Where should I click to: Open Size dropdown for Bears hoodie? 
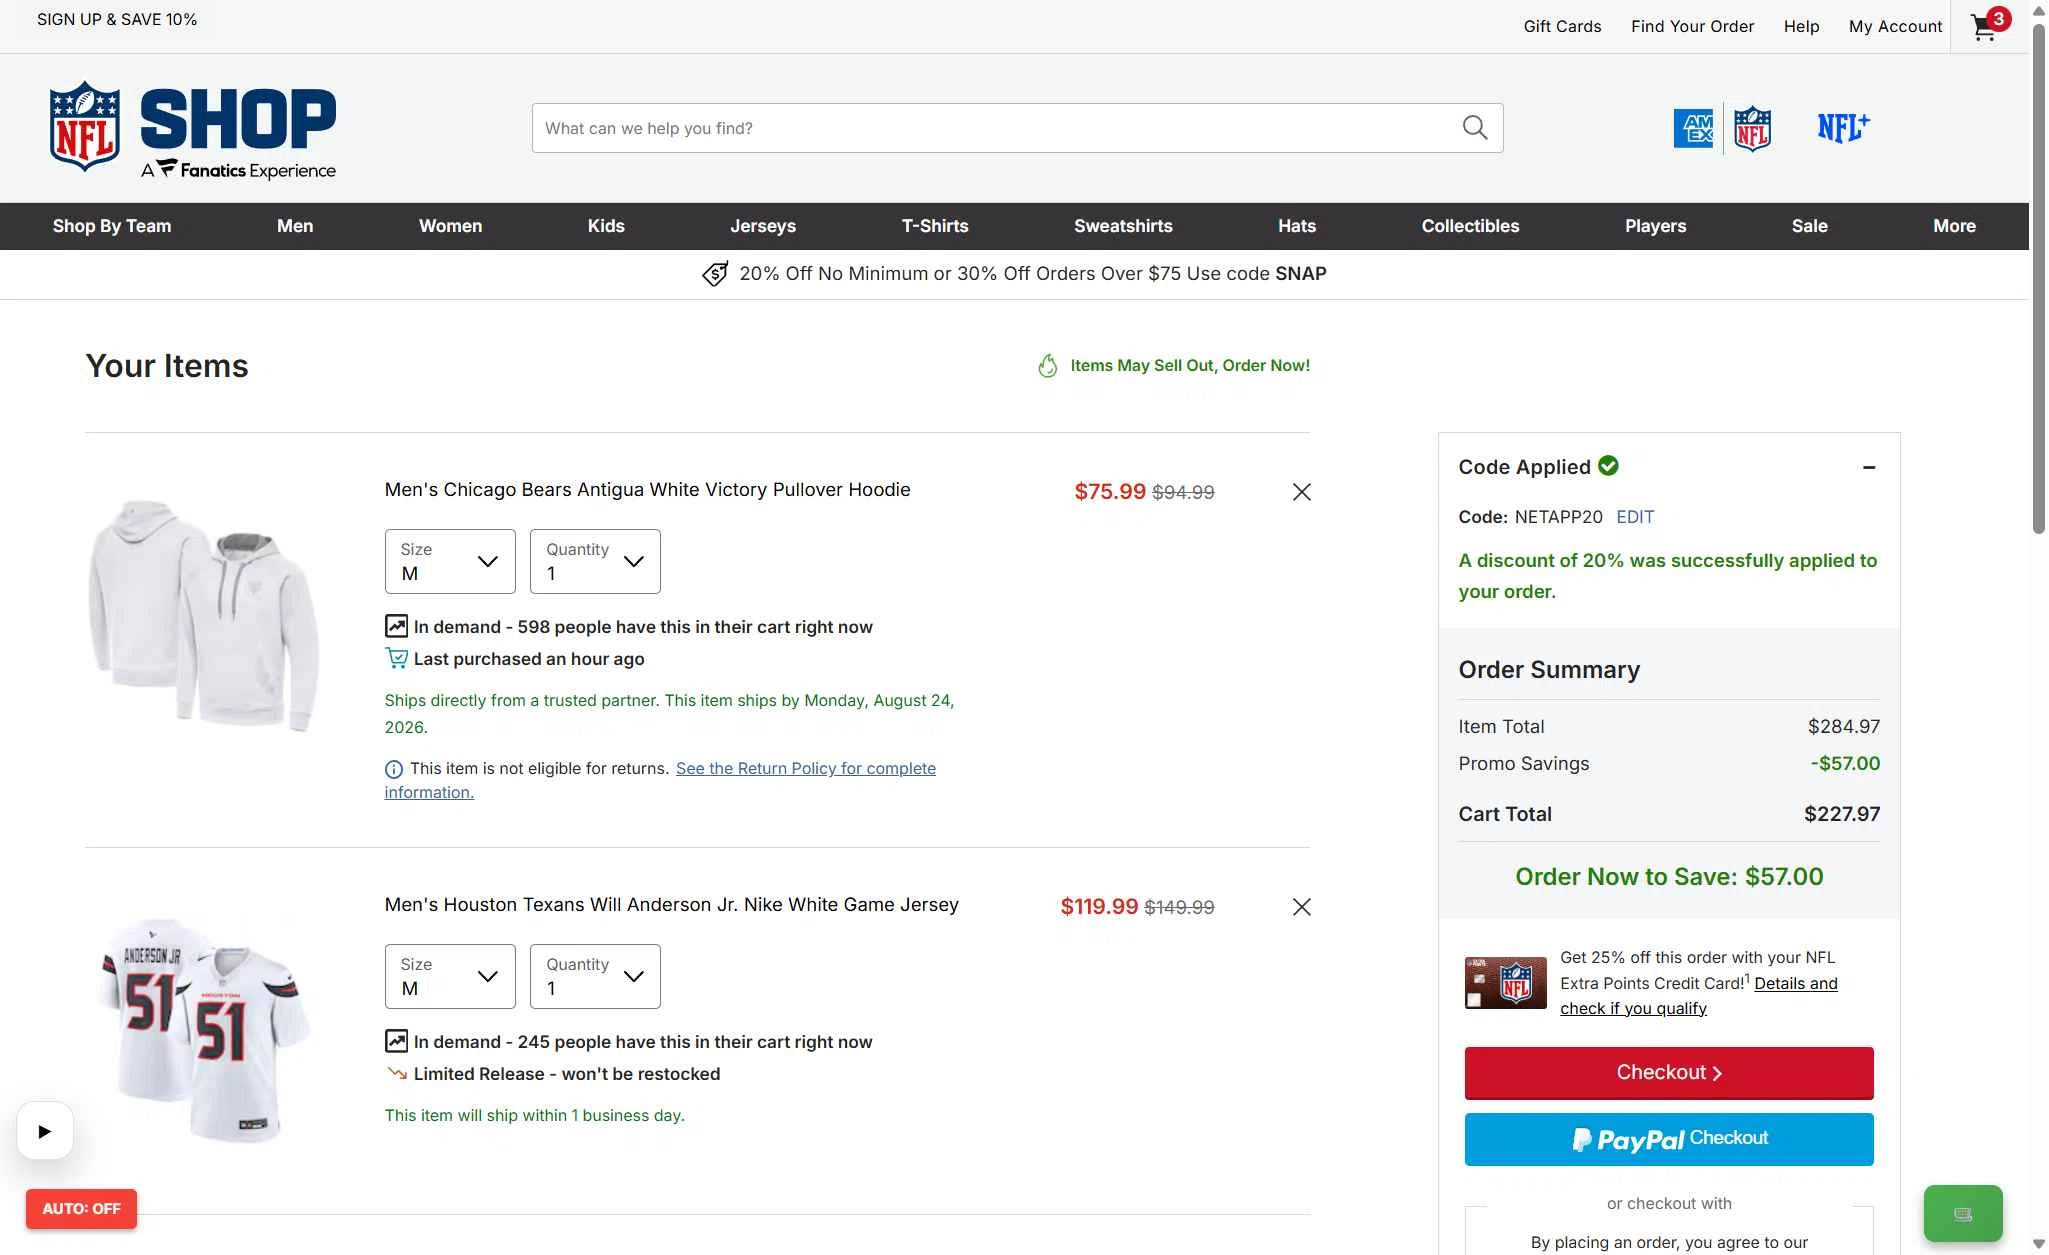point(450,561)
